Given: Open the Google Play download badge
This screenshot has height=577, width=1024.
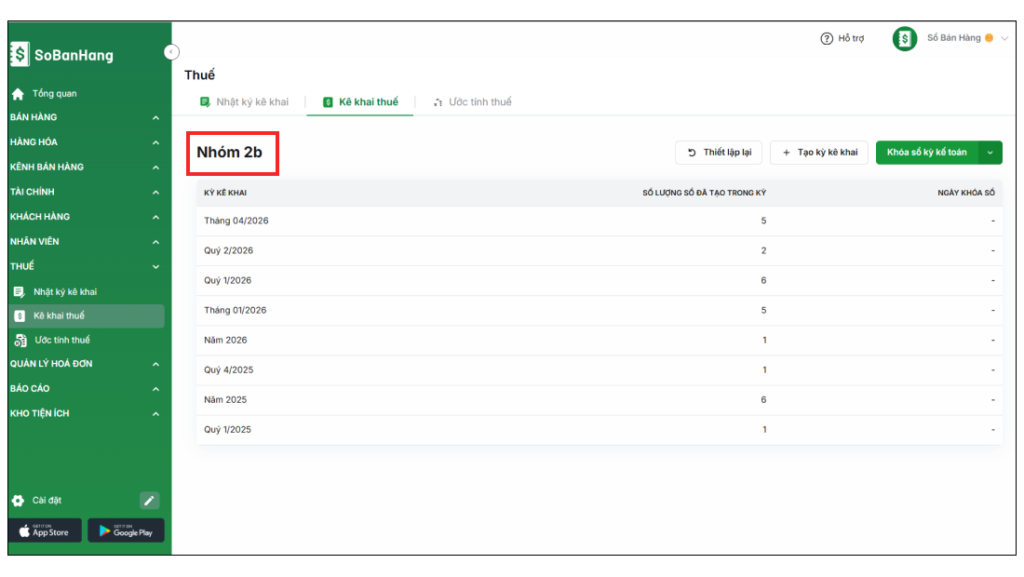Looking at the screenshot, I should (126, 531).
